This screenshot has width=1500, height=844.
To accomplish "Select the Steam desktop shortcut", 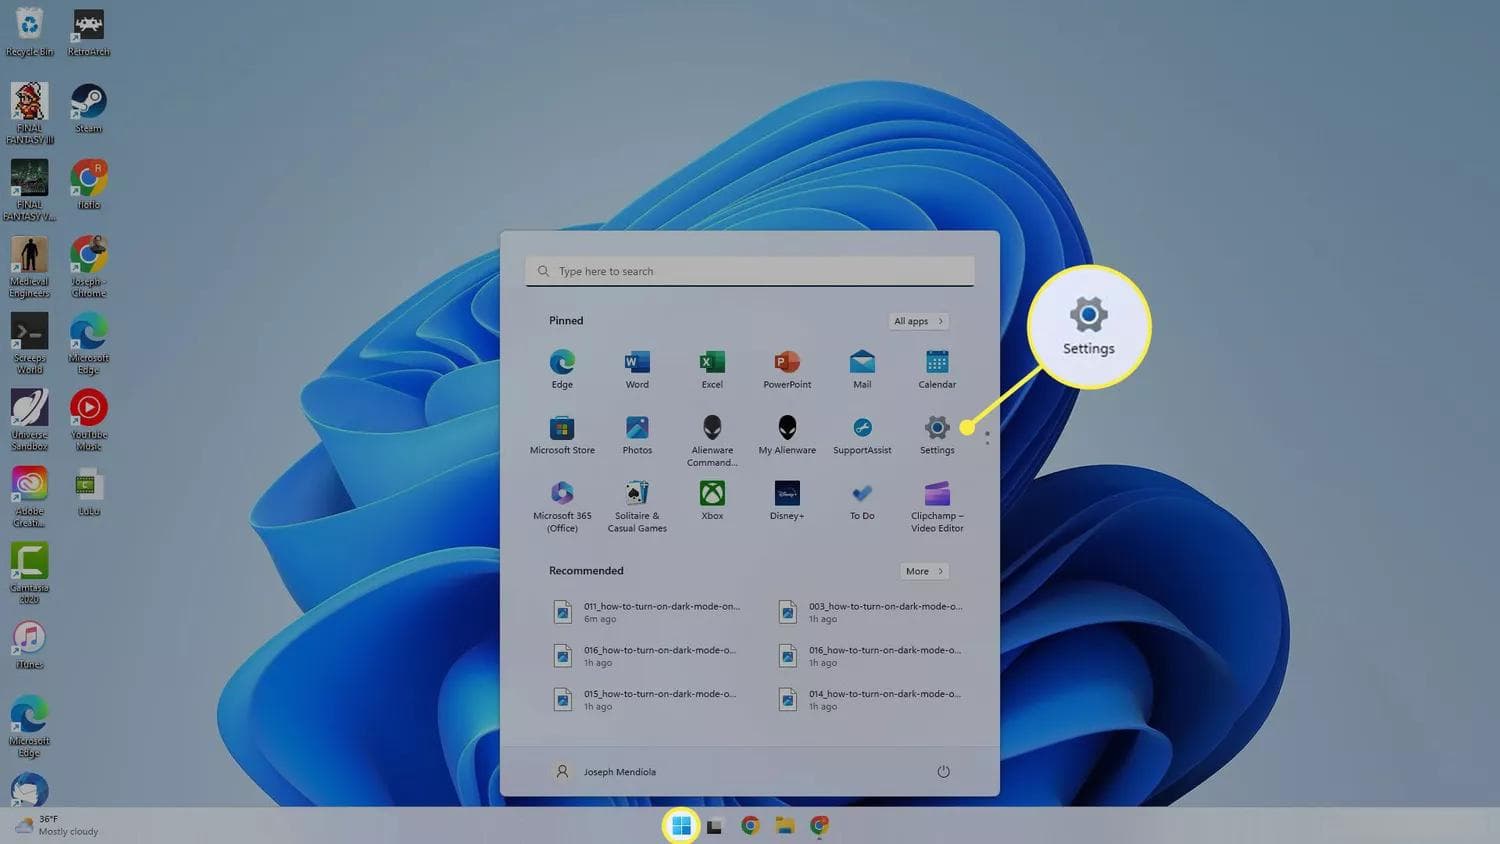I will click(89, 109).
